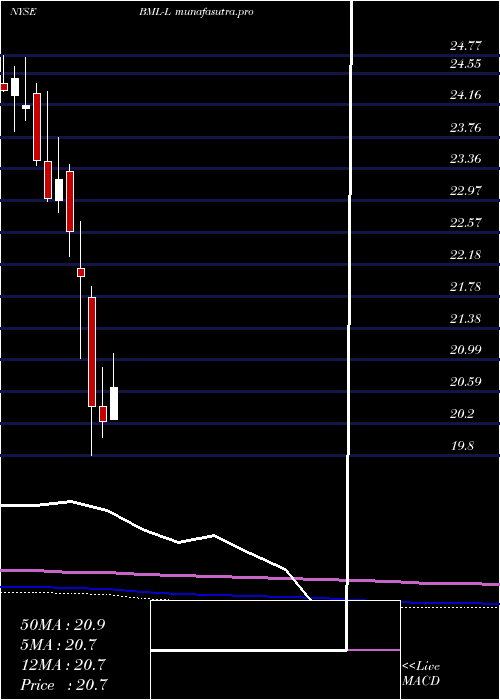Image resolution: width=500 pixels, height=700 pixels.
Task: Select the latest white candlestick near 20.59
Action: (x=114, y=404)
